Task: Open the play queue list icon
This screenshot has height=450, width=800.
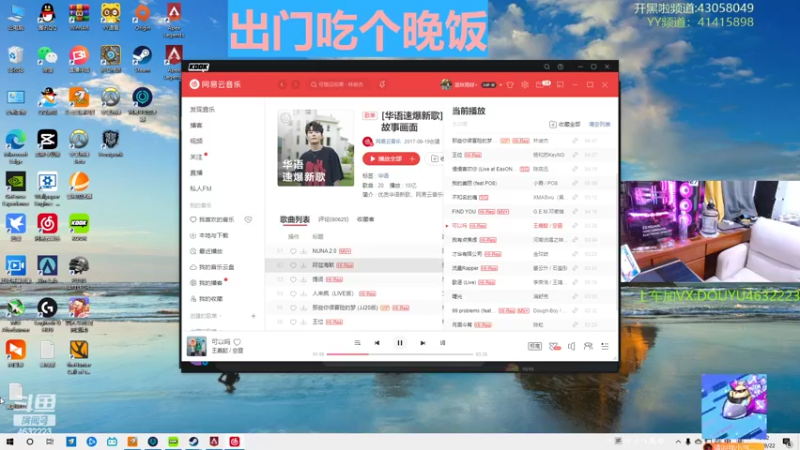Action: [605, 346]
